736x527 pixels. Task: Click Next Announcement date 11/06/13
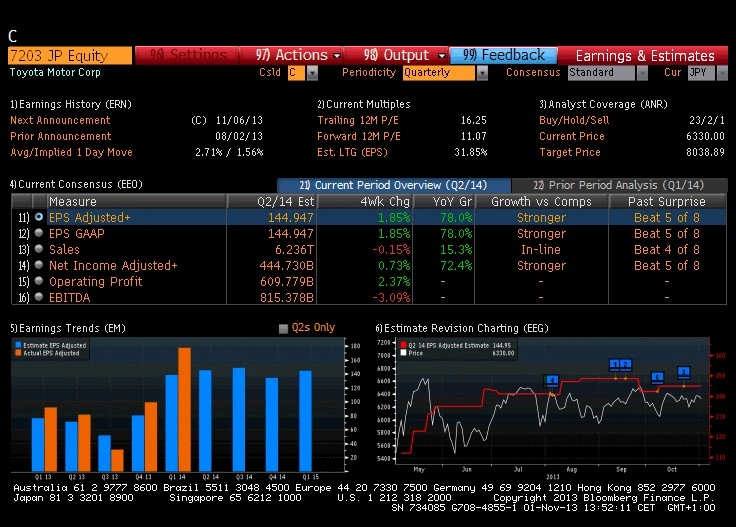[239, 121]
